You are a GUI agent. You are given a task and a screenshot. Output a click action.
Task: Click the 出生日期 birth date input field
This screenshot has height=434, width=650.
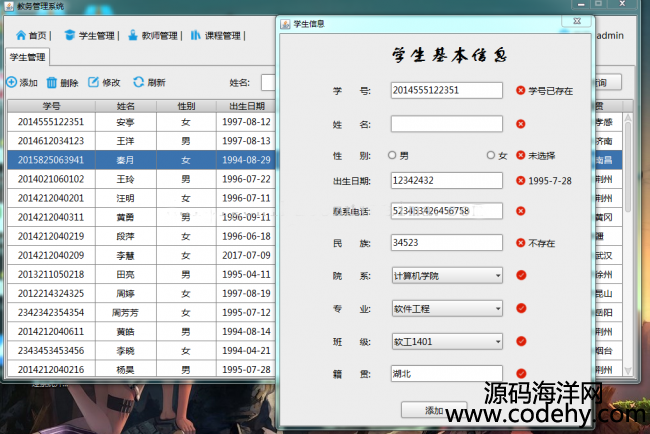(446, 181)
